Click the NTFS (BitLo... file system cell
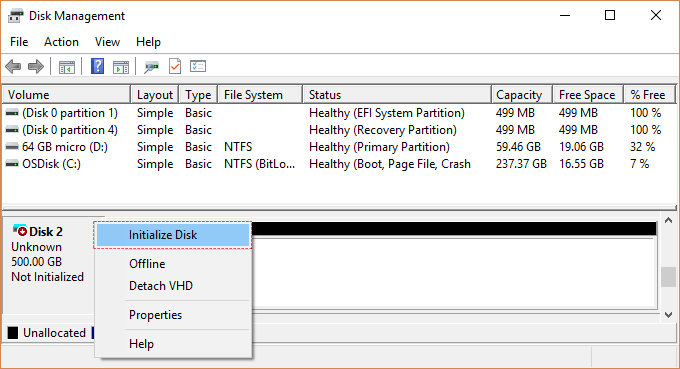680x369 pixels. point(259,164)
